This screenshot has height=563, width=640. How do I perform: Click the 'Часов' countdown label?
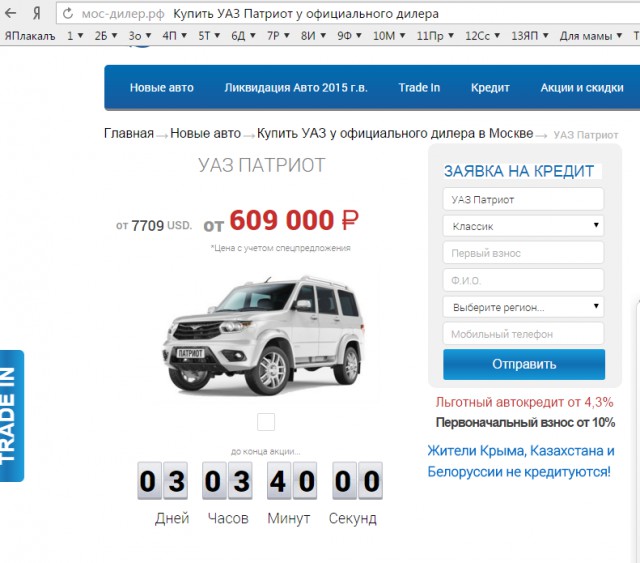tap(228, 518)
